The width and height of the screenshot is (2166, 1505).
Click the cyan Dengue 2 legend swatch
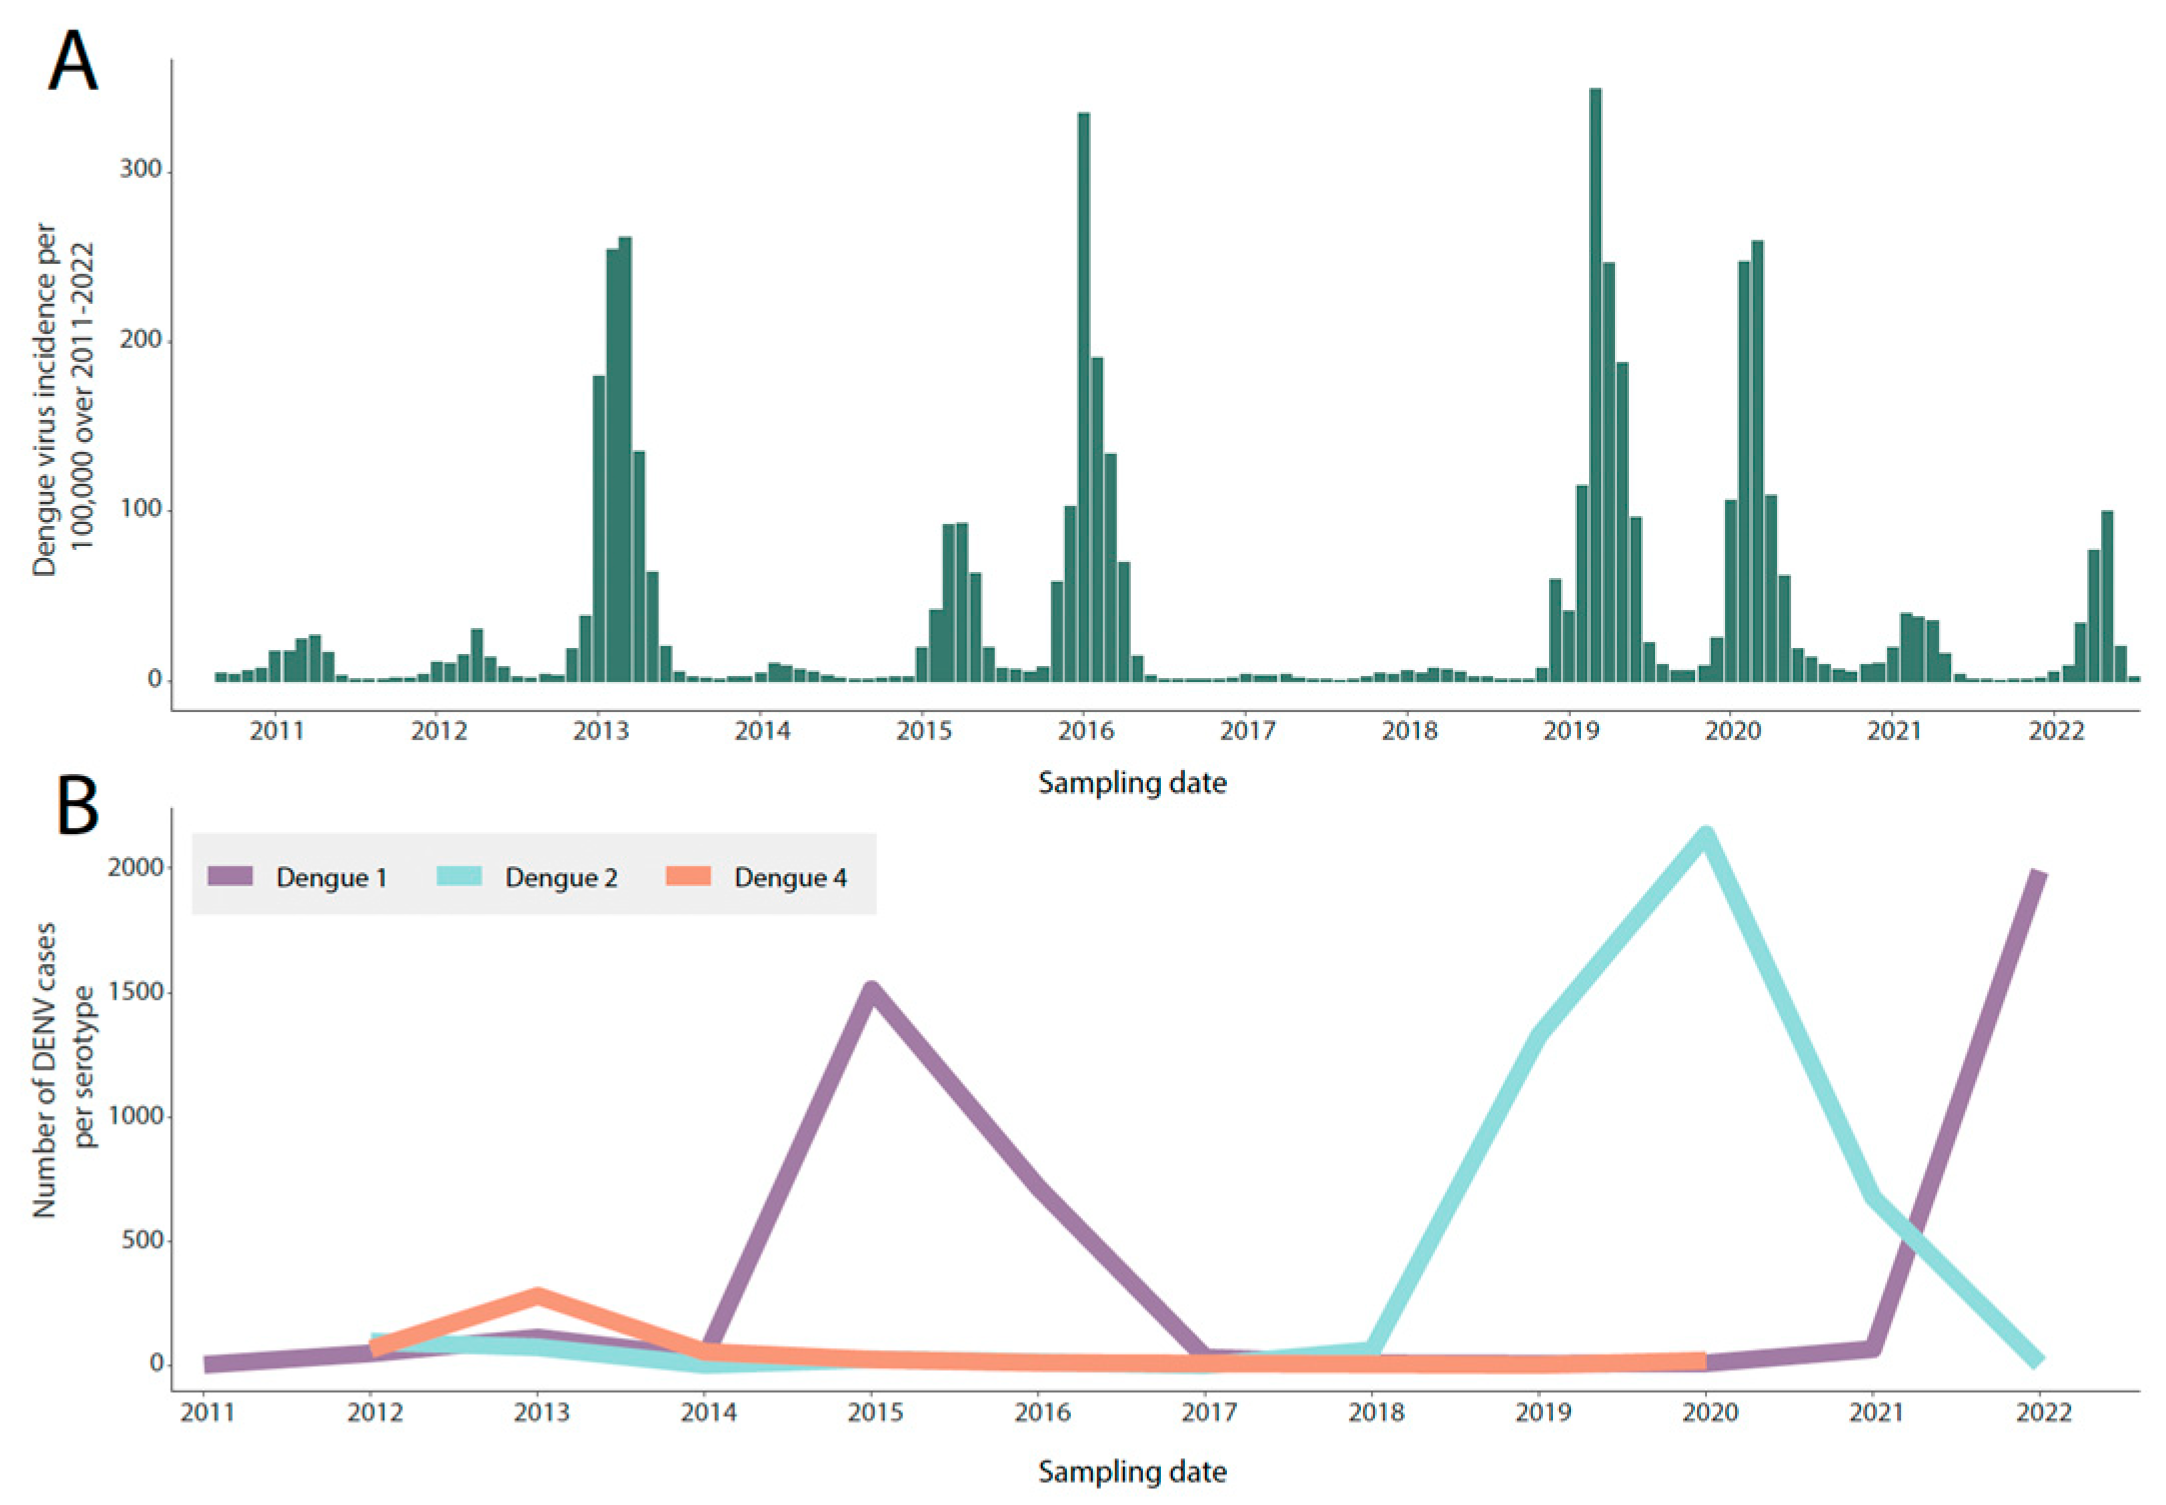pyautogui.click(x=459, y=877)
